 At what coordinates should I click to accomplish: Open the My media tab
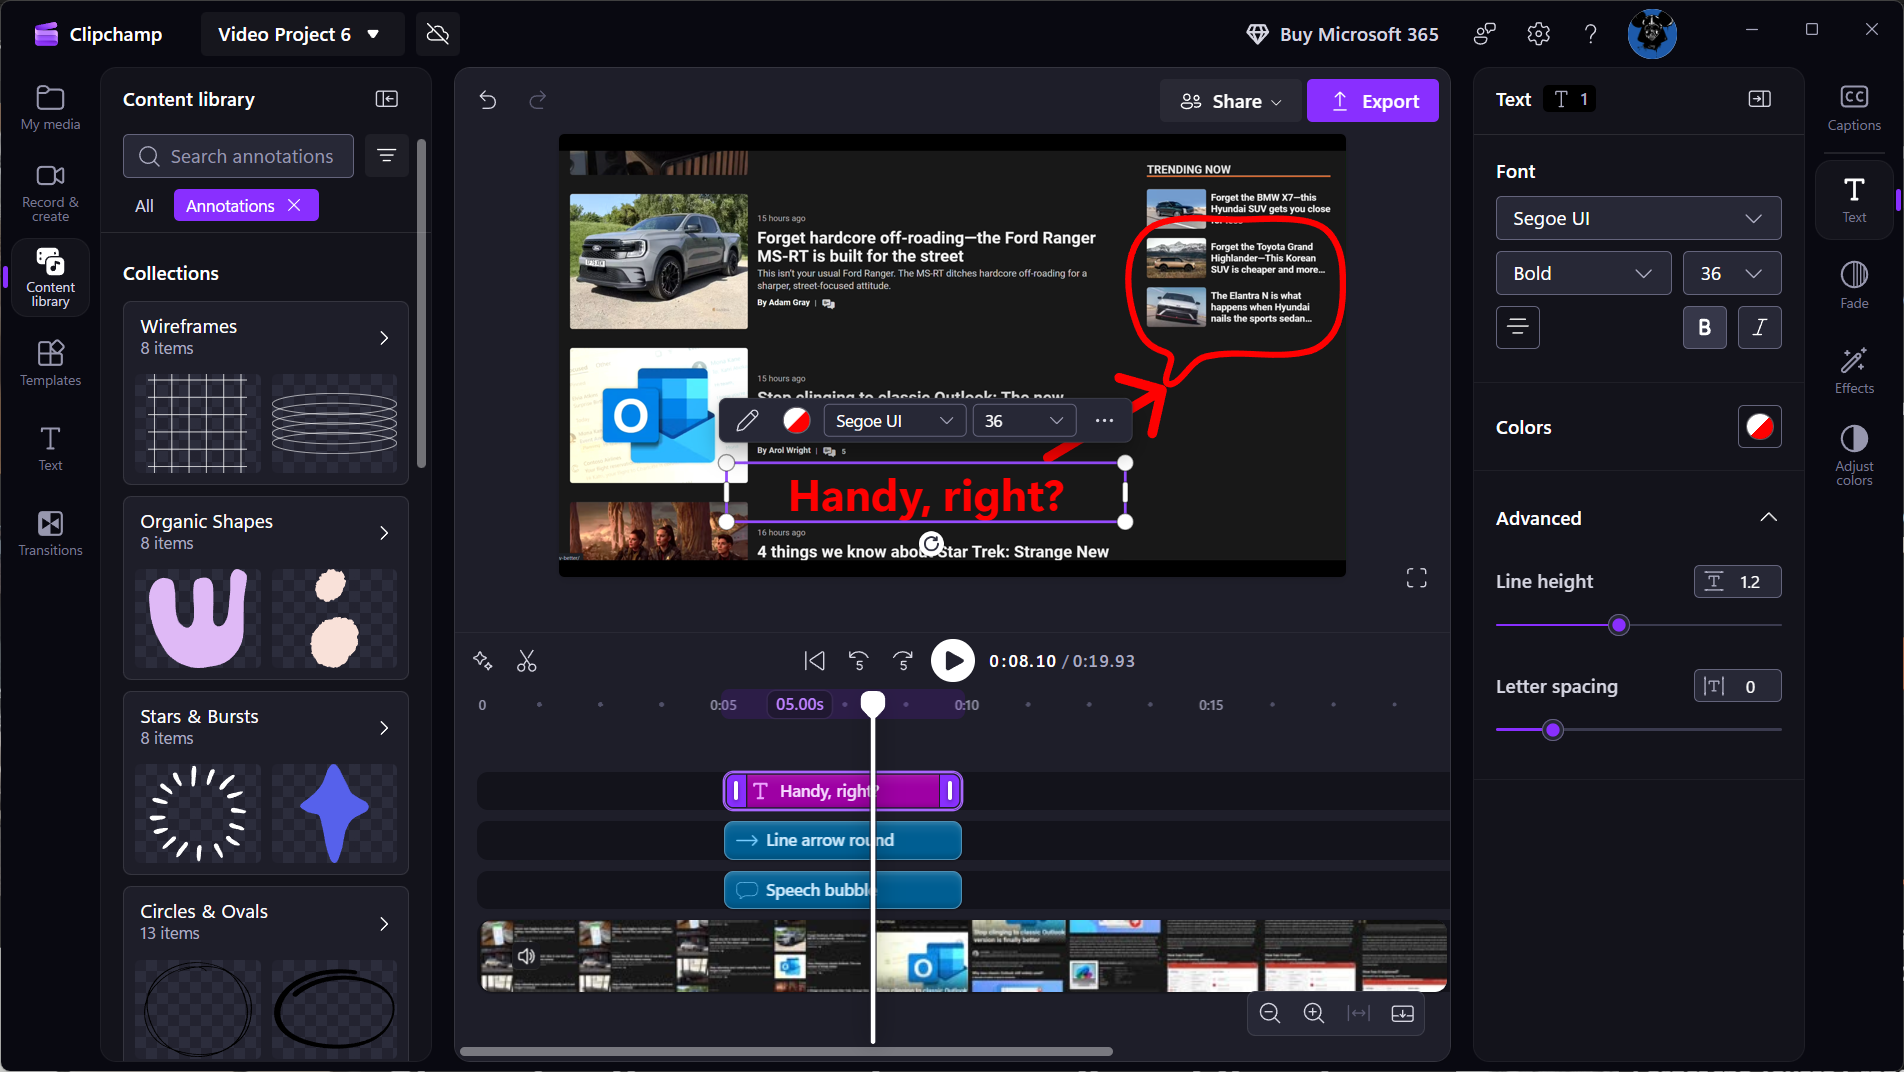50,108
